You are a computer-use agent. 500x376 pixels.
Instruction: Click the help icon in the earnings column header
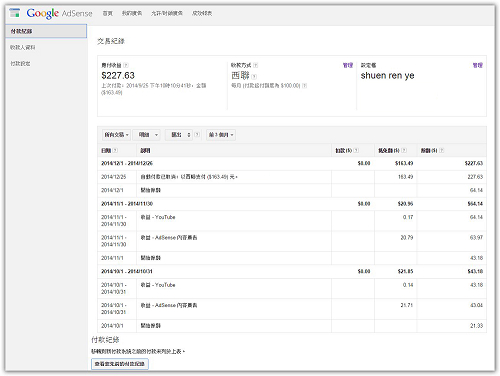pyautogui.click(x=404, y=151)
